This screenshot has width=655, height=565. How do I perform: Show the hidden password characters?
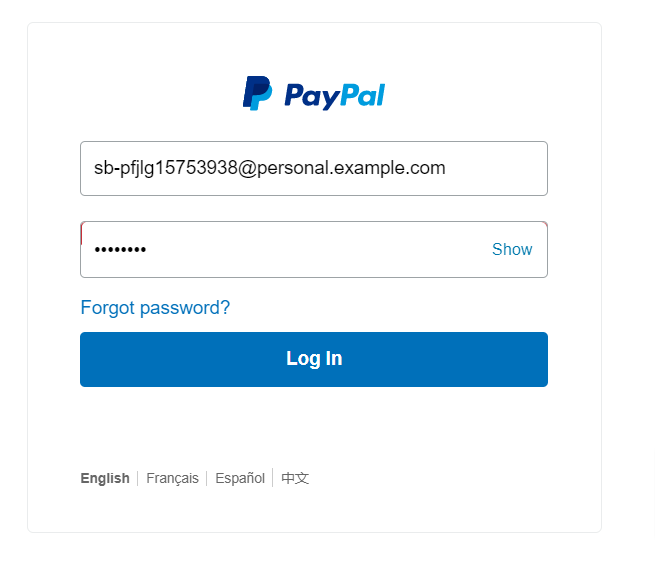[512, 249]
